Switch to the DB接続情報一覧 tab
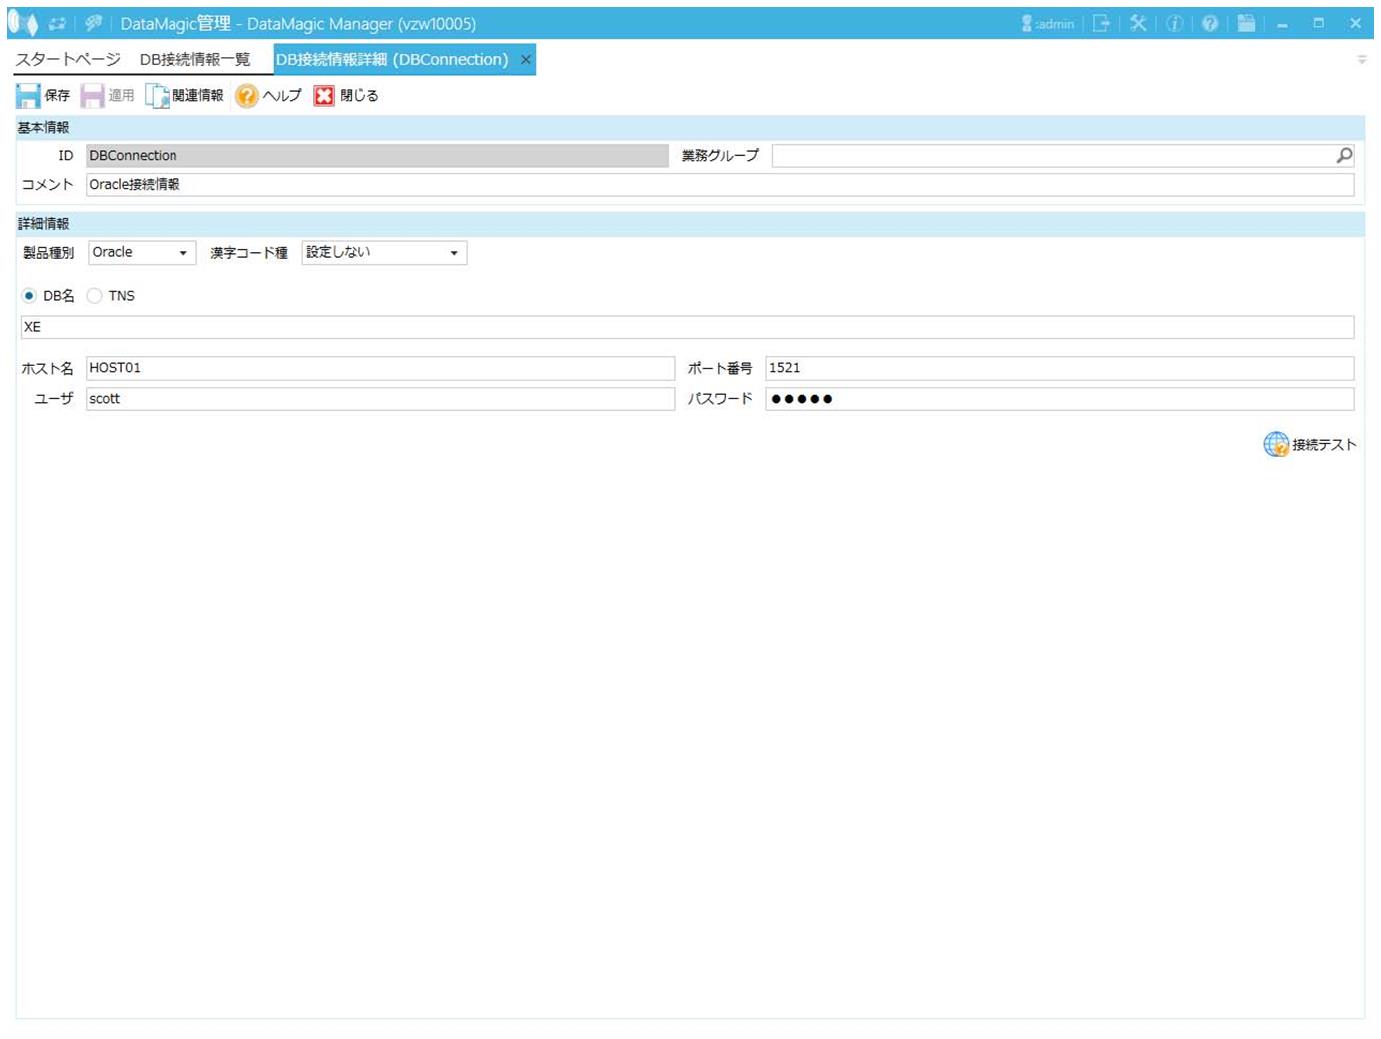Viewport: 1381px width, 1039px height. point(195,60)
